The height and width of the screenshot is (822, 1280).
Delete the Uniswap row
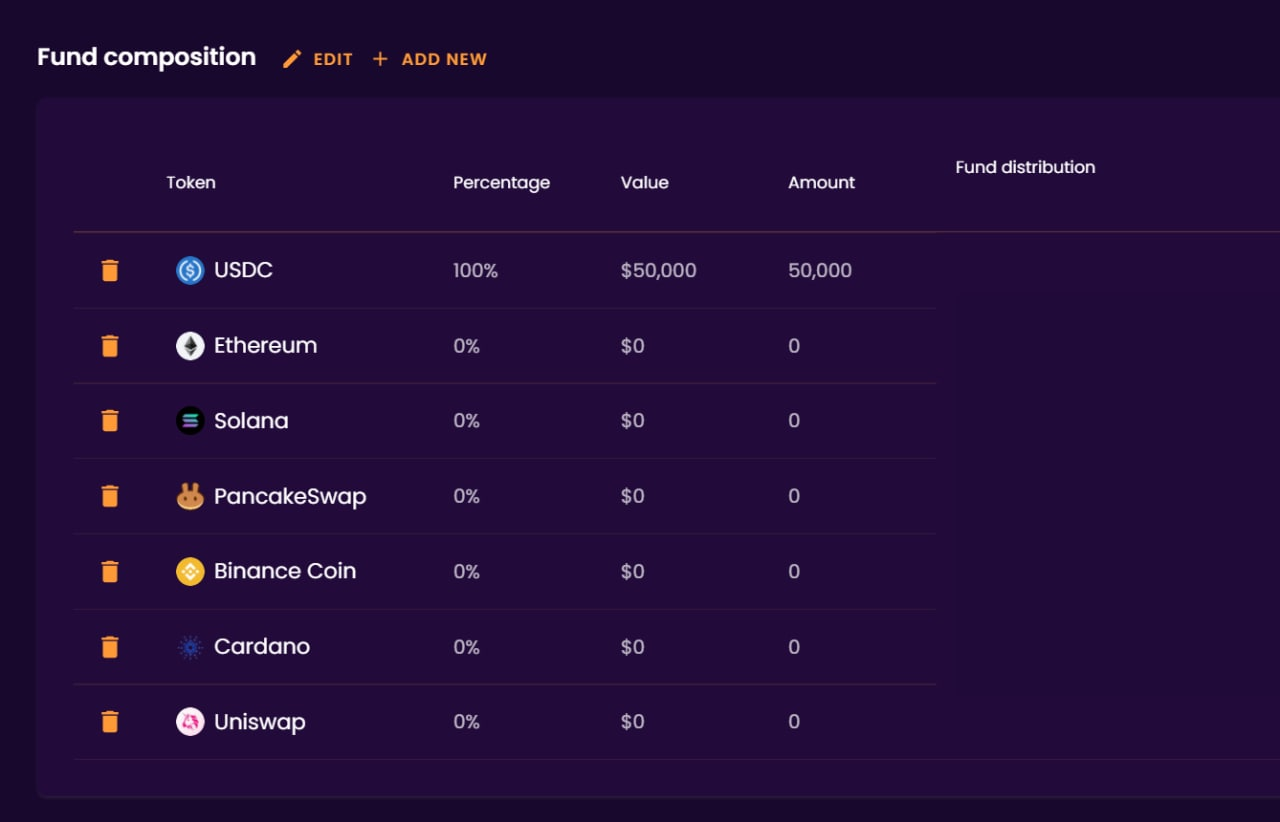pos(110,722)
